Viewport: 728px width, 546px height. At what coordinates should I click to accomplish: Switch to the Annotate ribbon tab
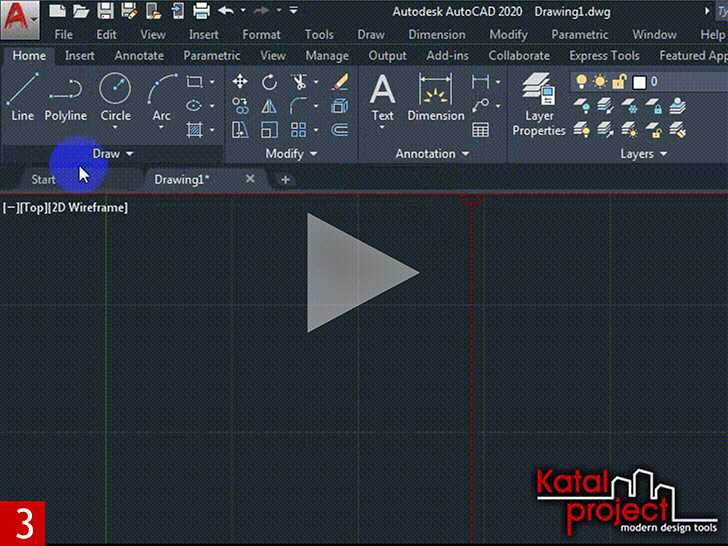pyautogui.click(x=139, y=56)
